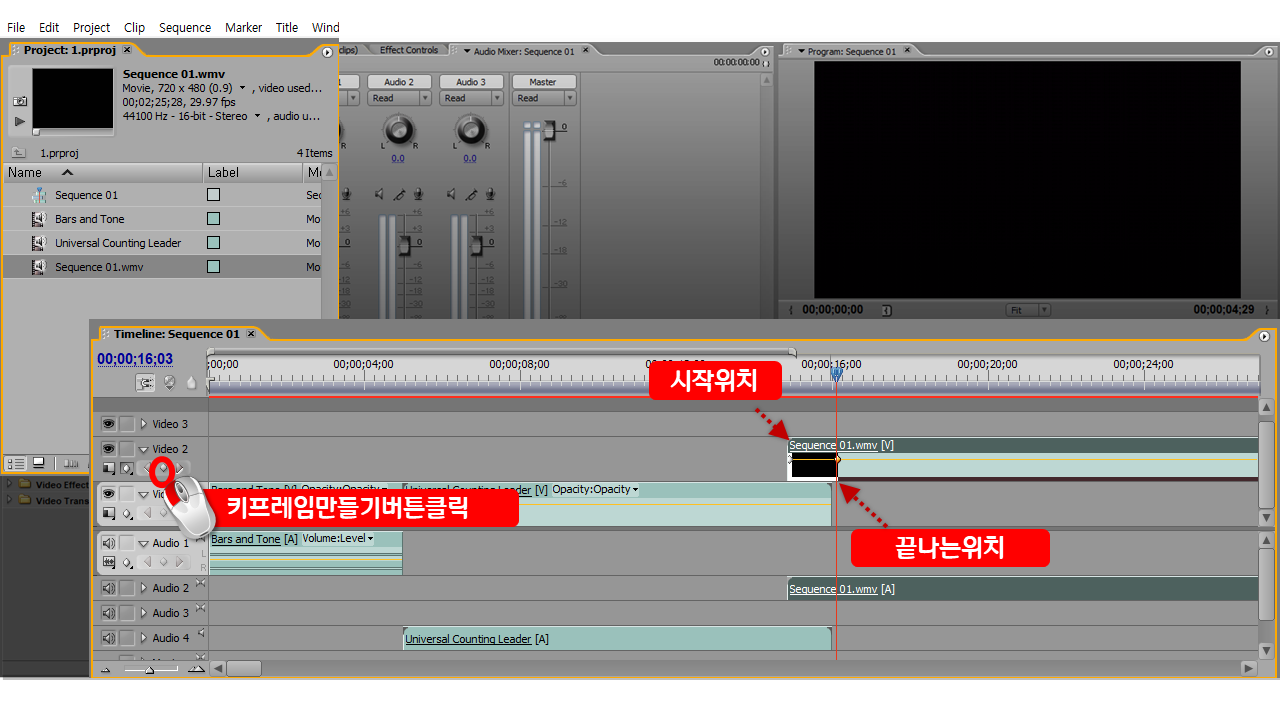
Task: Collapse the Video 2 track
Action: tap(143, 449)
